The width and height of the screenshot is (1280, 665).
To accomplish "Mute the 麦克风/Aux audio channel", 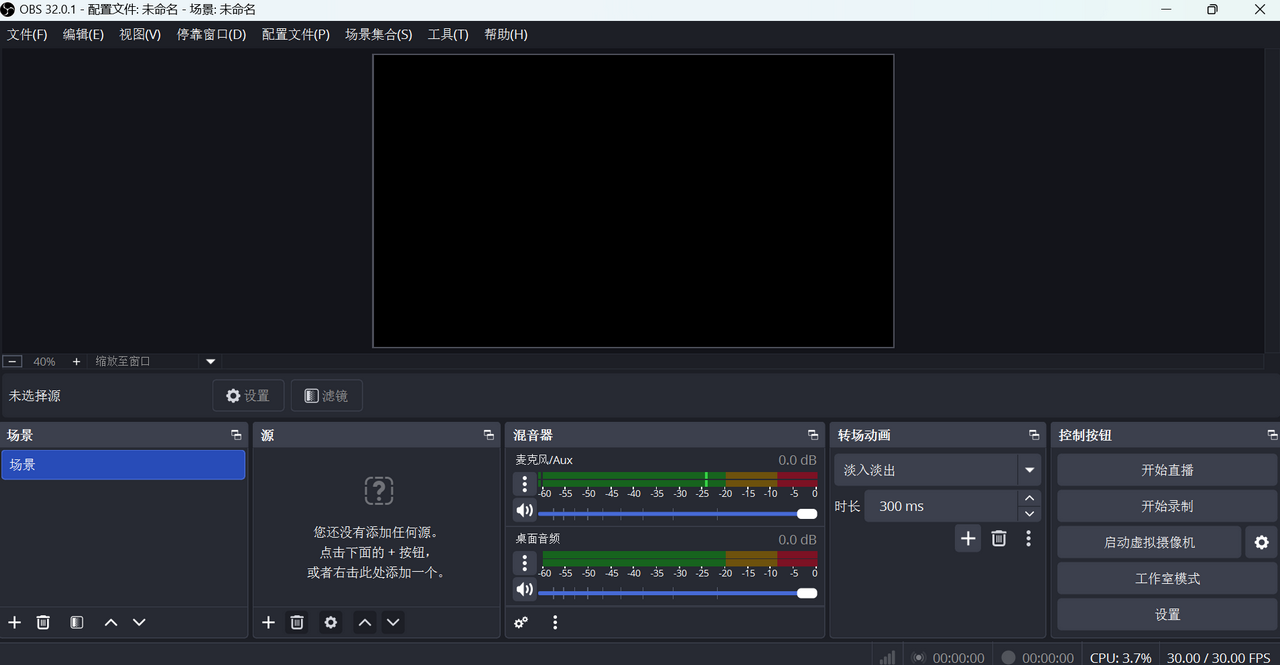I will coord(524,510).
